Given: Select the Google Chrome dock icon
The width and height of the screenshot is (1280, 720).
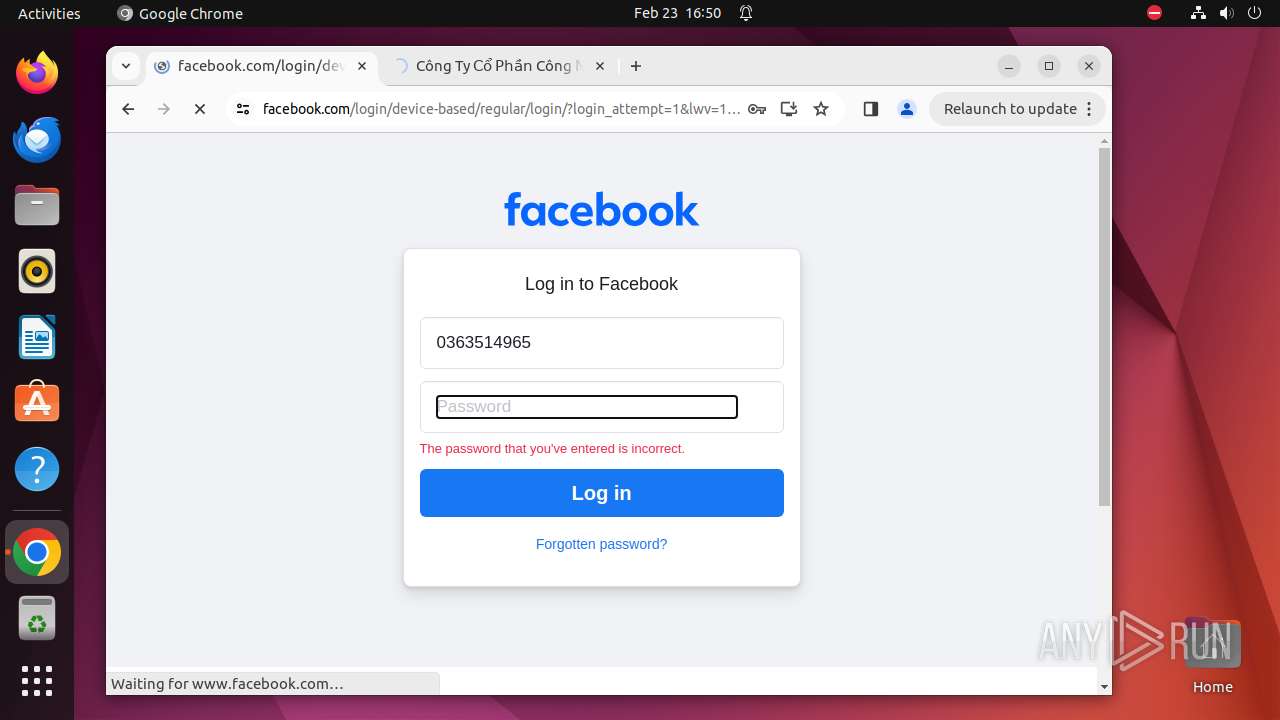Looking at the screenshot, I should pos(37,552).
